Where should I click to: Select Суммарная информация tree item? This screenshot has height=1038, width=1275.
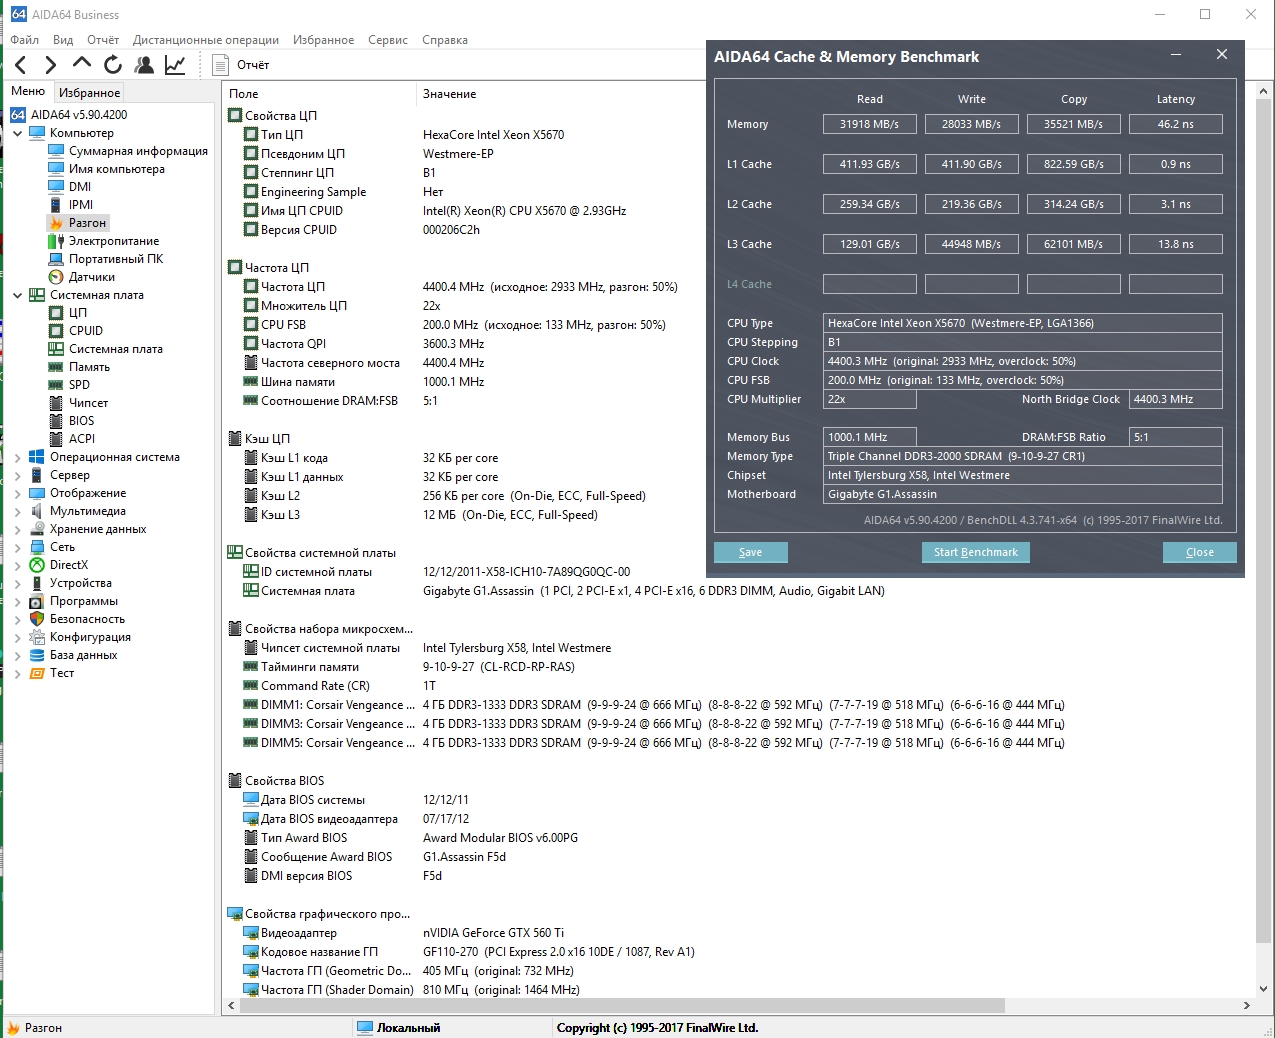(x=138, y=151)
